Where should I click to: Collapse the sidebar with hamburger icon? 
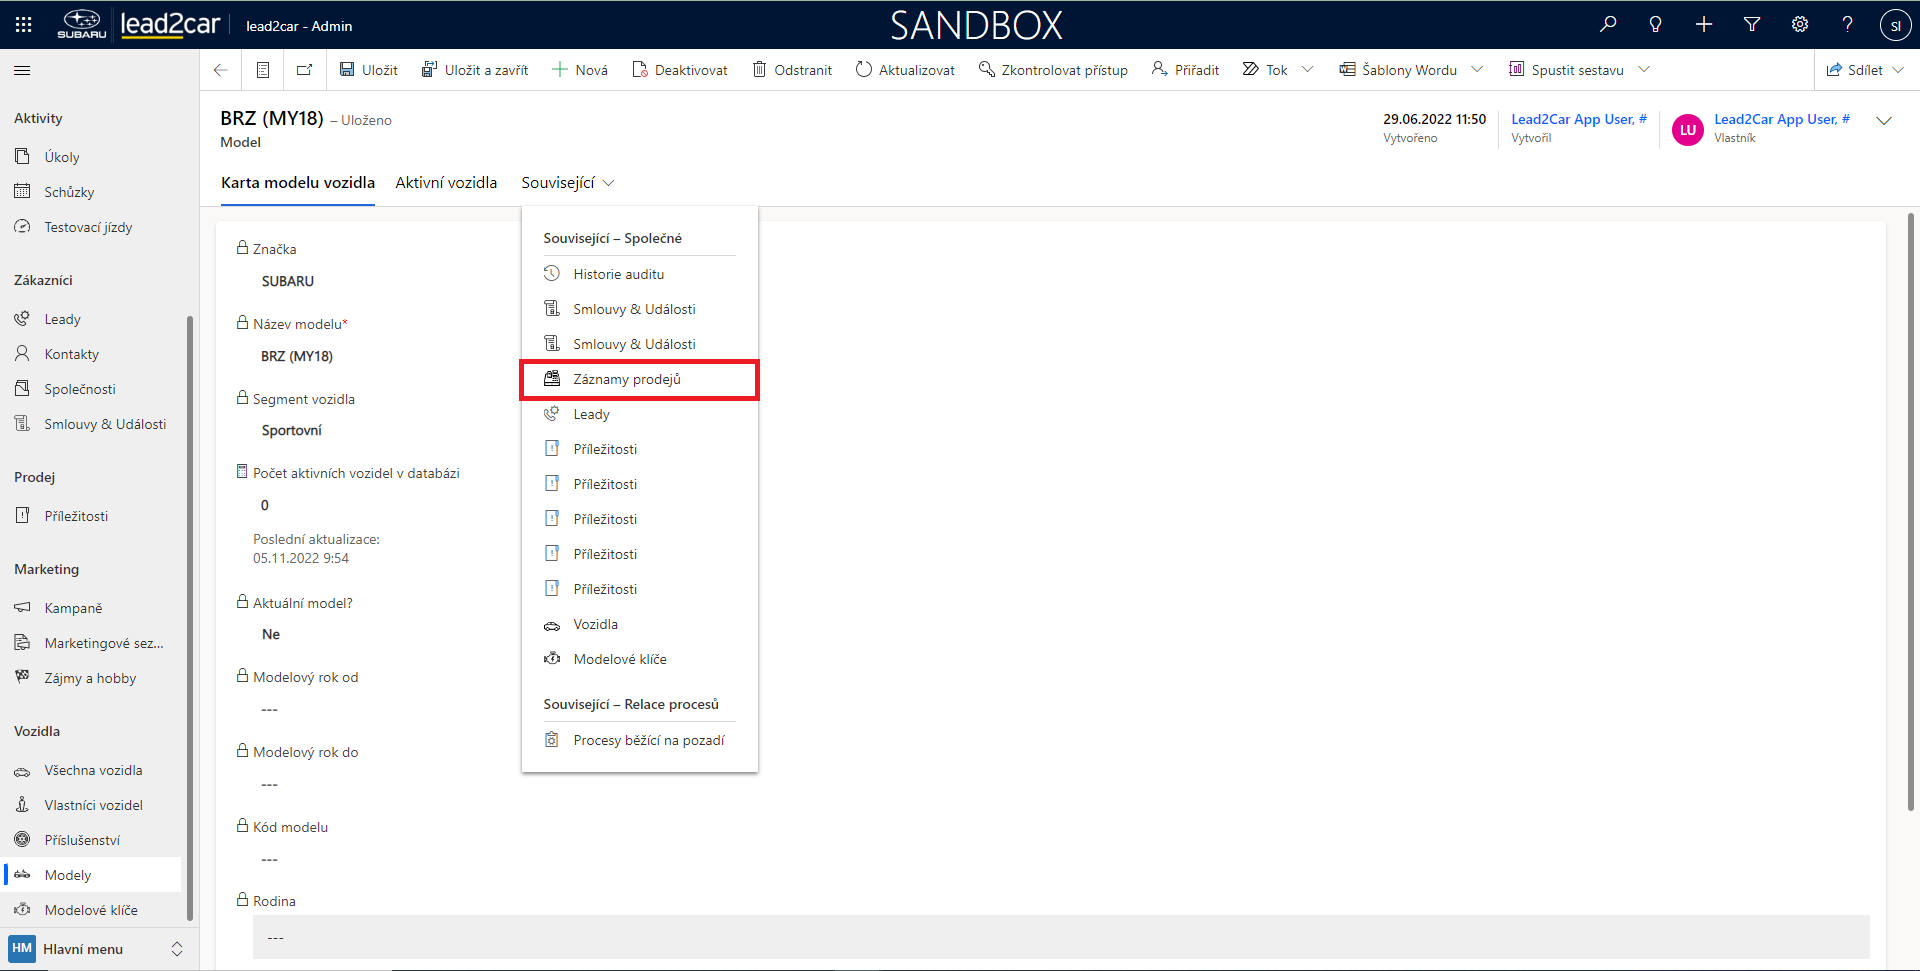[22, 70]
